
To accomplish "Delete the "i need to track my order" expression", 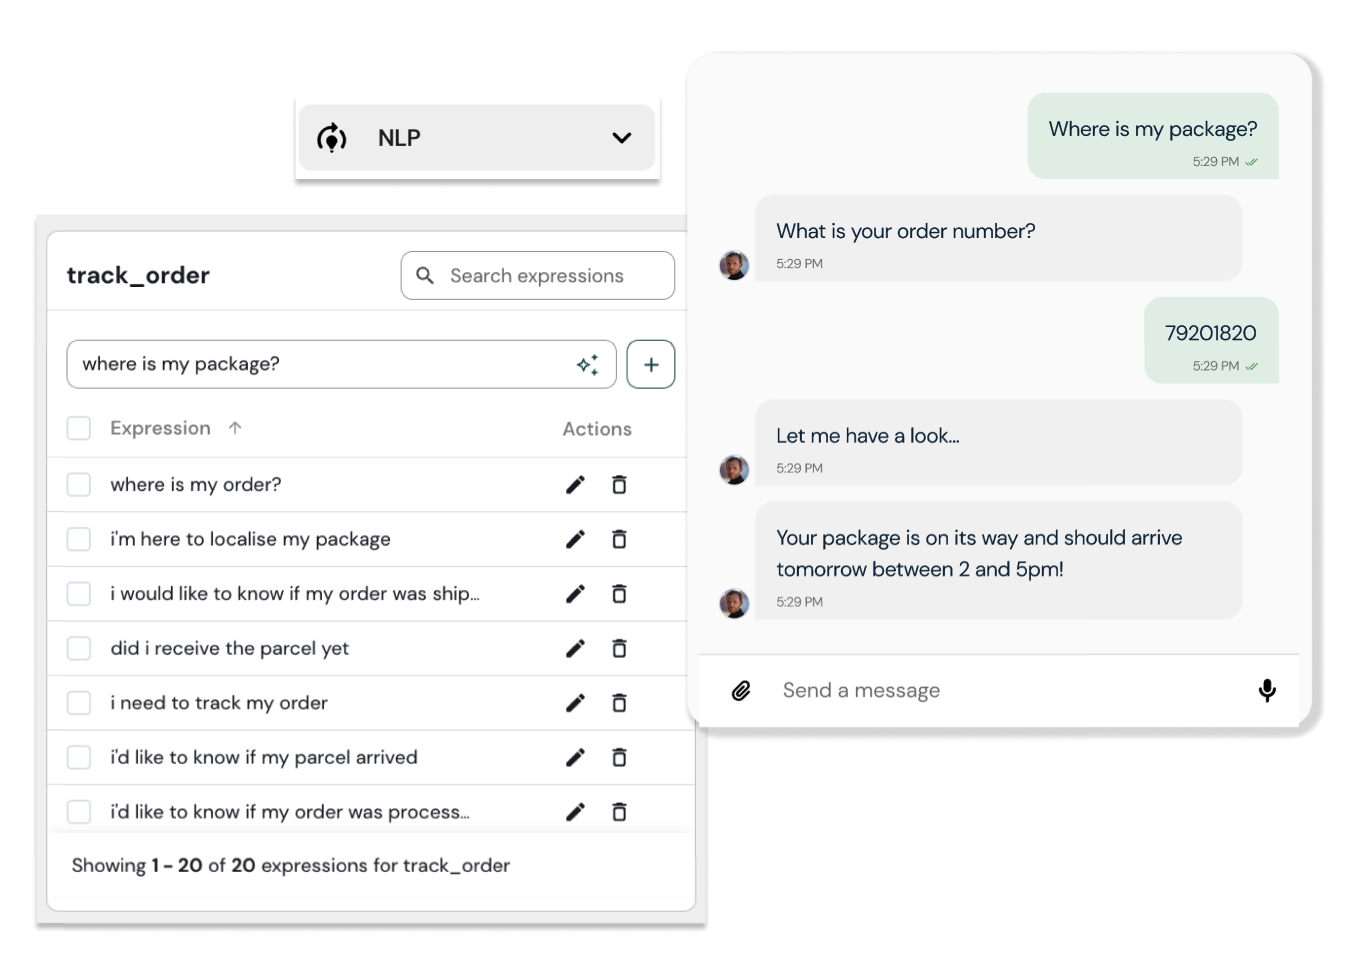I will 619,703.
